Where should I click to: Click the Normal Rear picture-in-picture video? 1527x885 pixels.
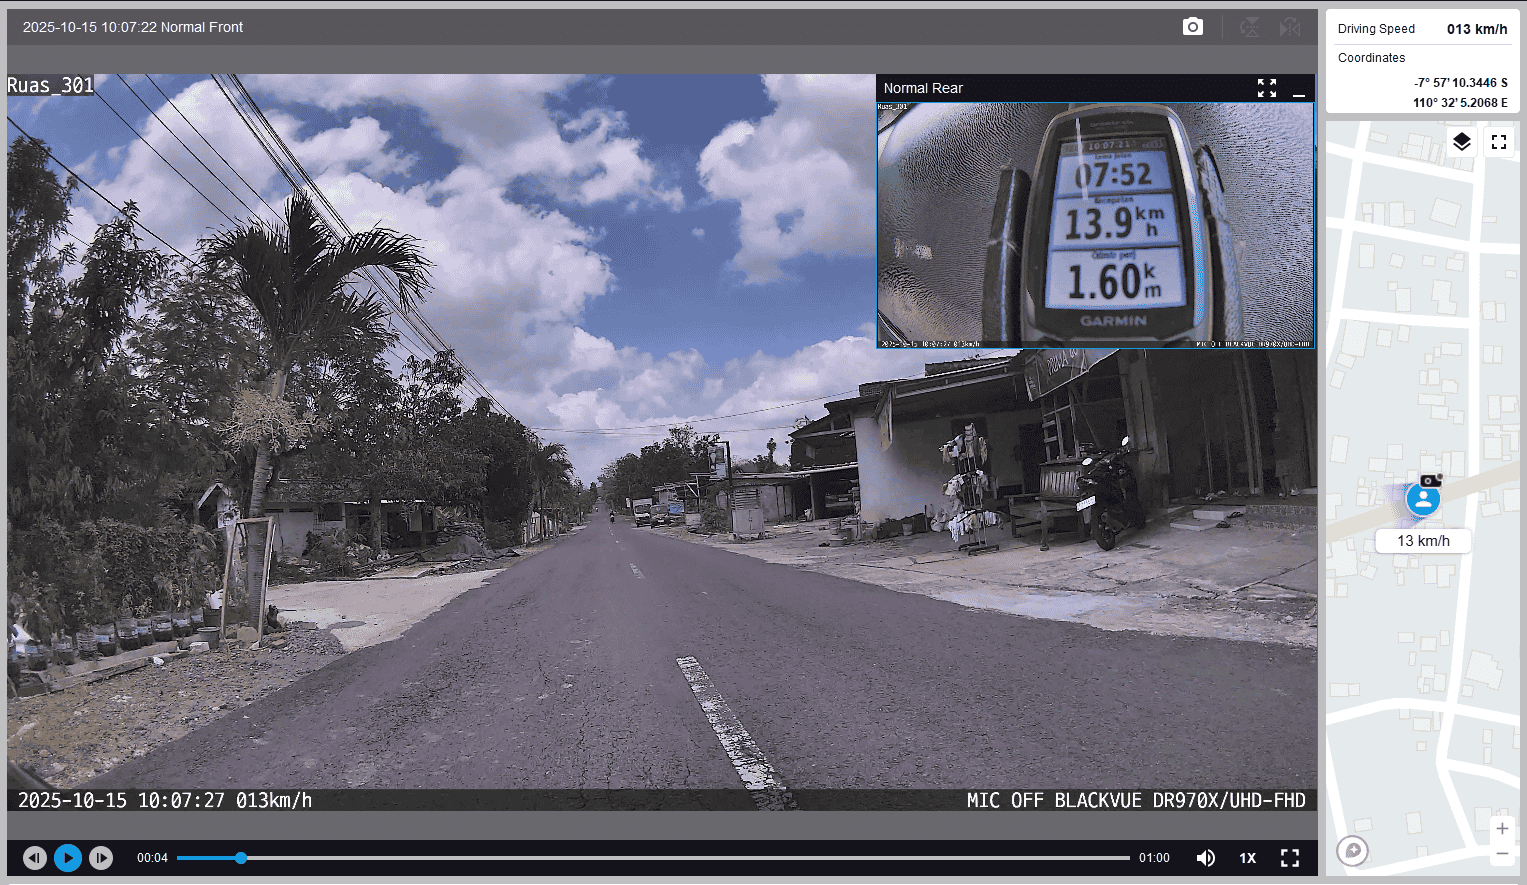[1095, 225]
